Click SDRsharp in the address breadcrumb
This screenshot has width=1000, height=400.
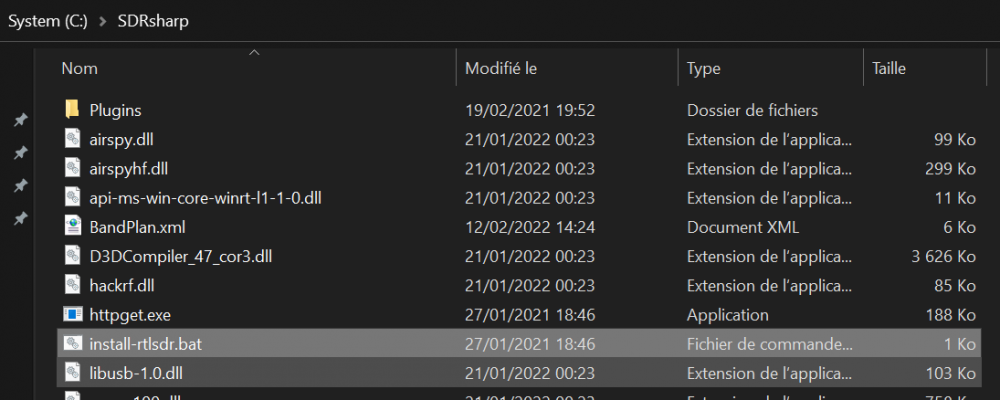pos(153,21)
